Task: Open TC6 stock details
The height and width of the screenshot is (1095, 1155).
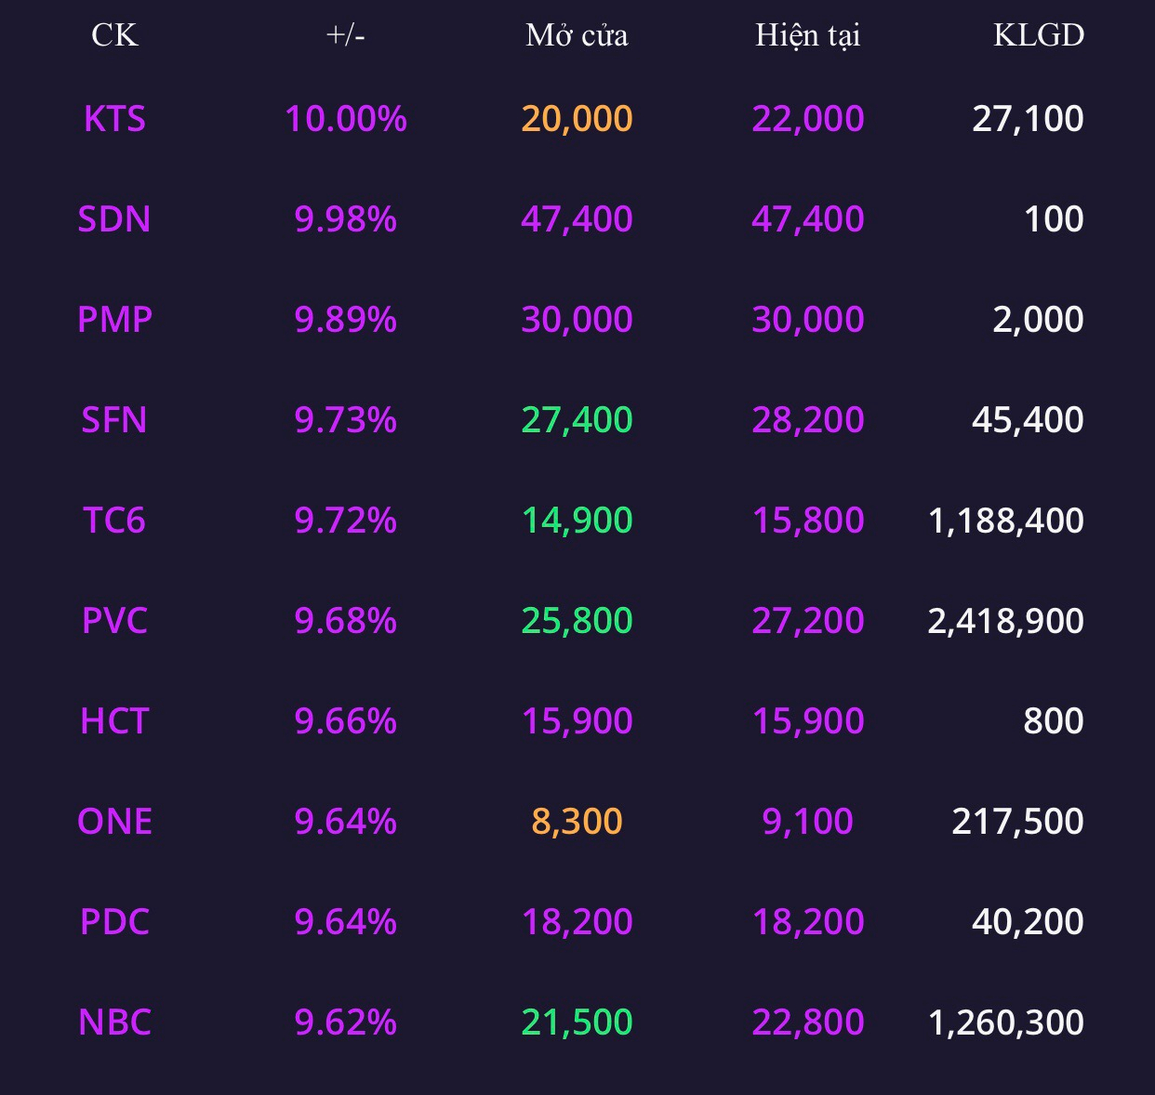Action: [x=114, y=521]
